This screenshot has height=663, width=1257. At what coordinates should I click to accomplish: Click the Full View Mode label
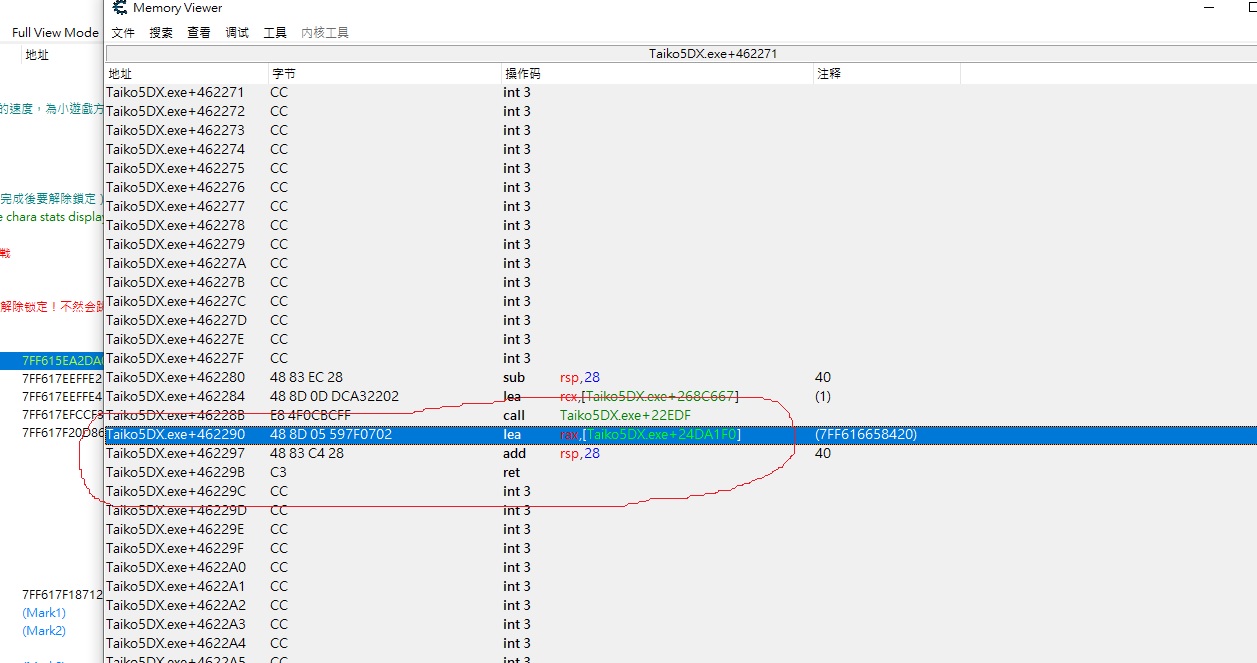[55, 33]
